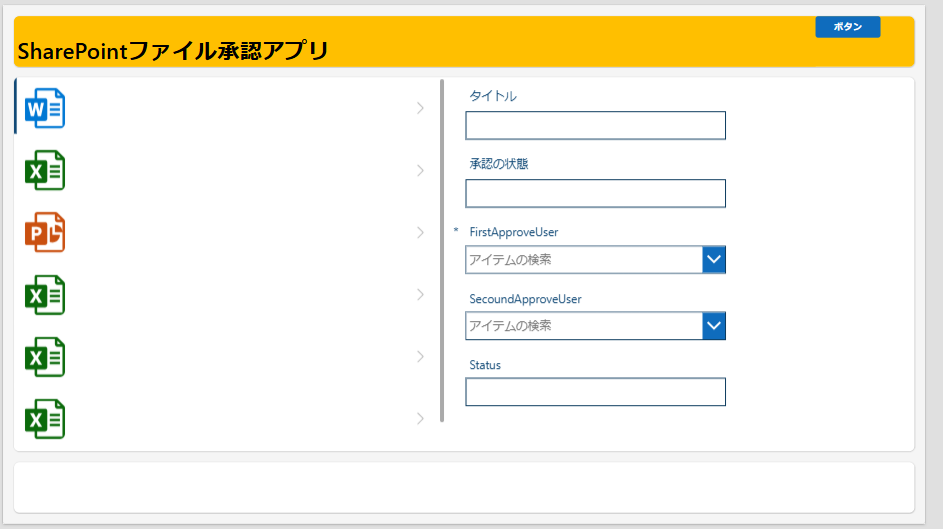Viewport: 943px width, 529px height.
Task: Select the Excel icon in the last list row
Action: pos(45,418)
